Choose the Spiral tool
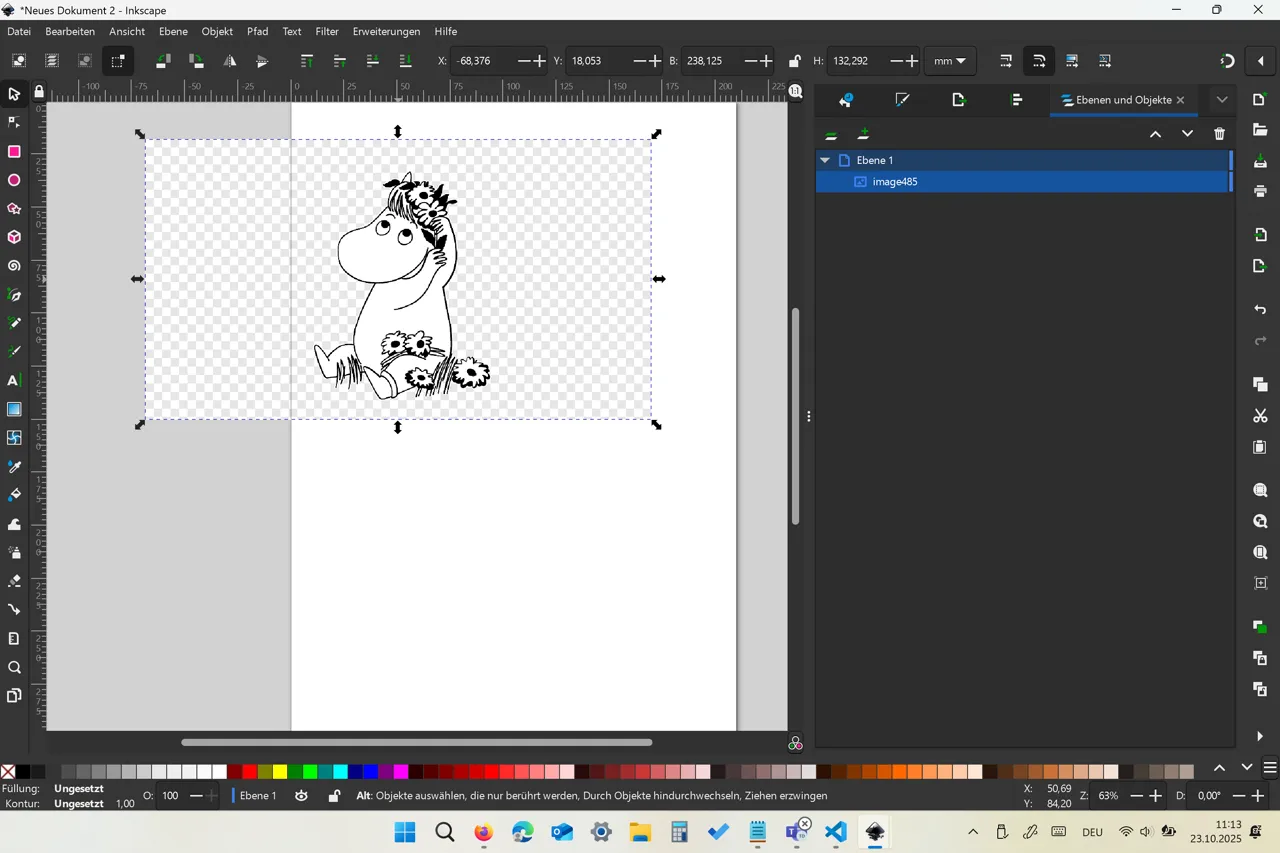Screen dimensions: 1280x853 tap(14, 267)
